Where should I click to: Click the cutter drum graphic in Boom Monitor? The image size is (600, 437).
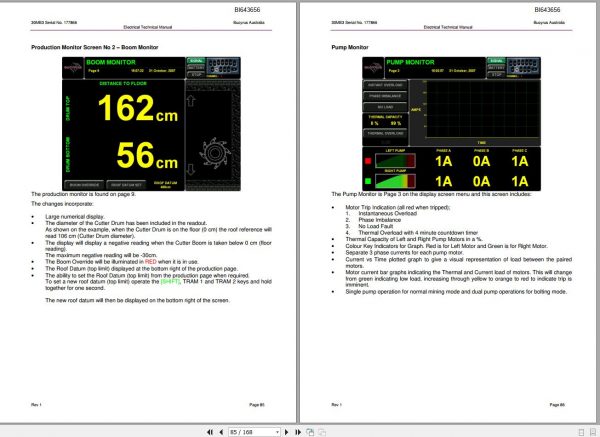[215, 153]
